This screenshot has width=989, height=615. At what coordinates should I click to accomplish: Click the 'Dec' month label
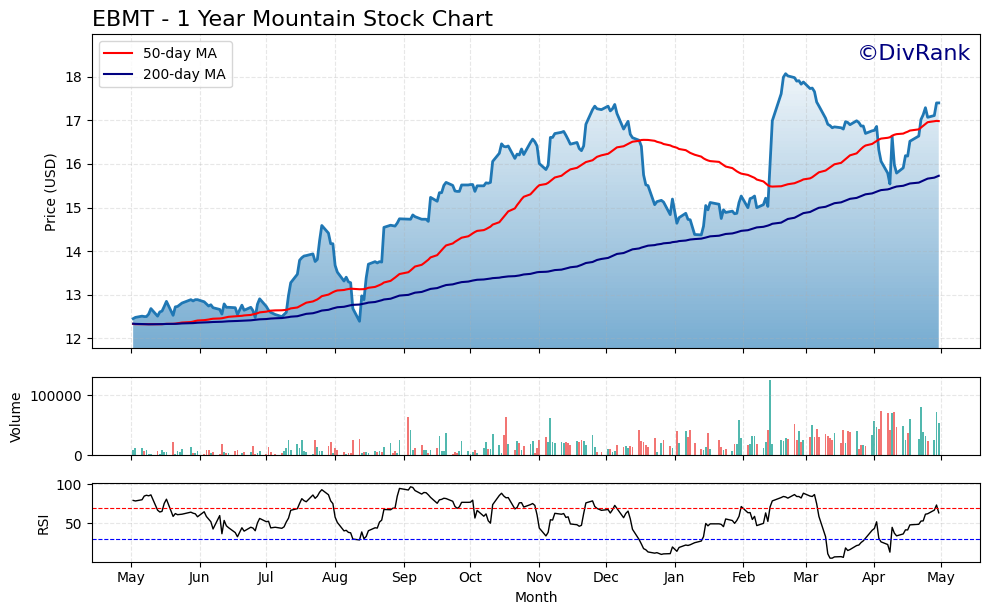pyautogui.click(x=606, y=577)
